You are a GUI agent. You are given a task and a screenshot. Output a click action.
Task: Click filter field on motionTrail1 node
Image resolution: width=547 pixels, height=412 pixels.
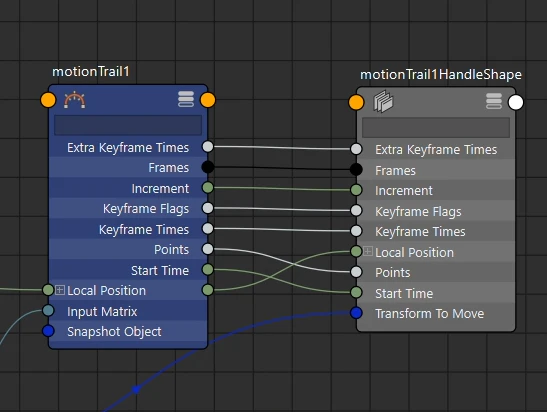coord(128,125)
